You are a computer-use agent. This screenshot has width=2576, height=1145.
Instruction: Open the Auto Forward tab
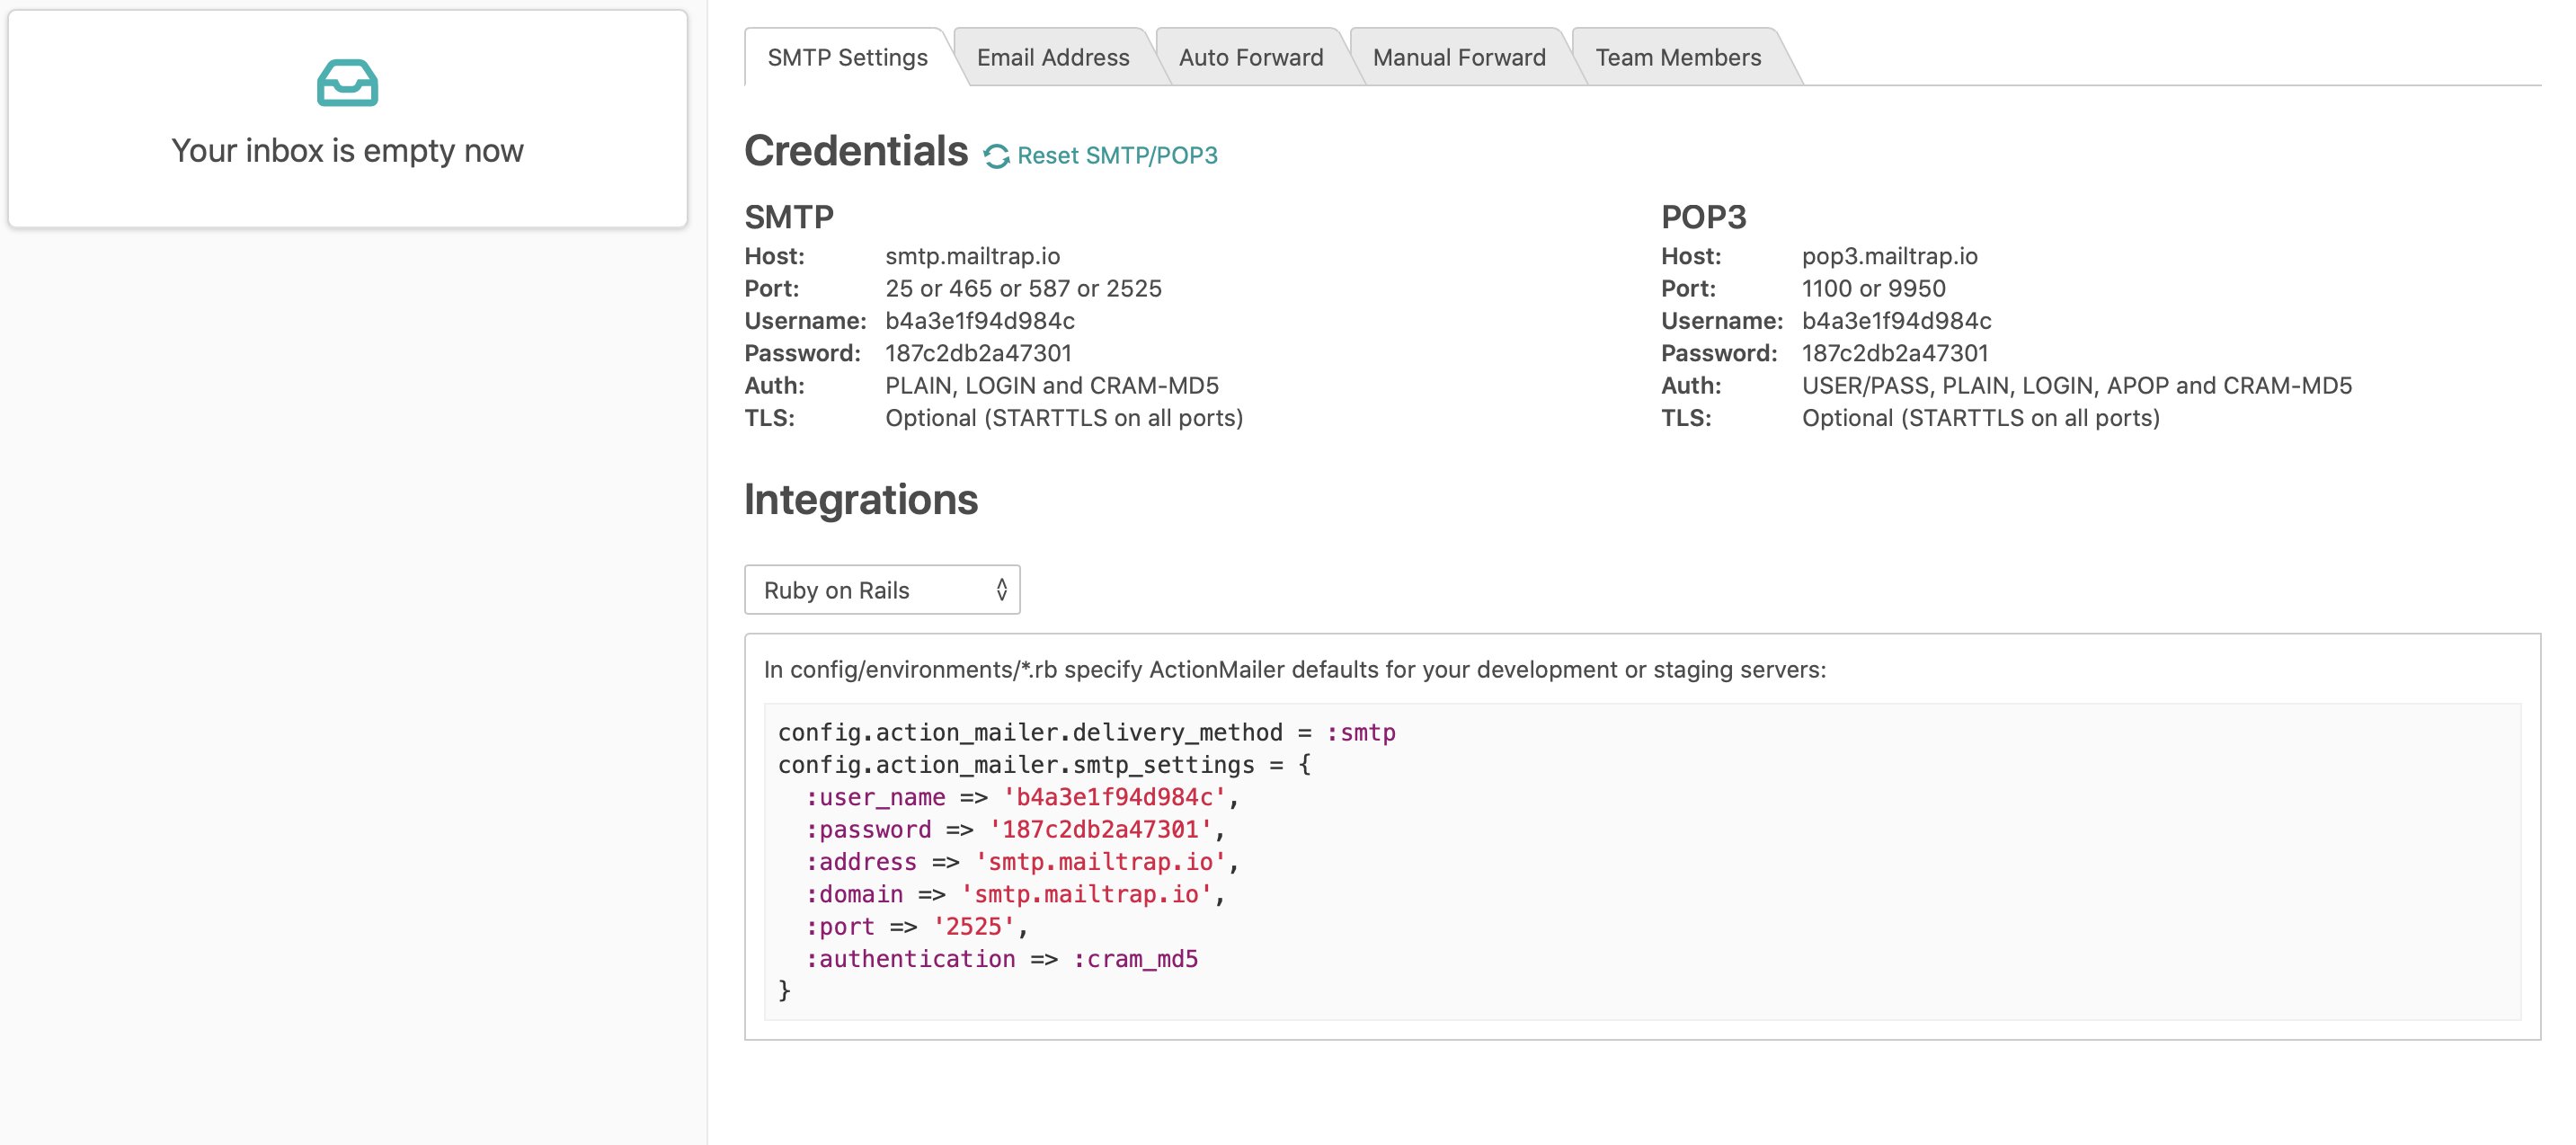point(1250,57)
